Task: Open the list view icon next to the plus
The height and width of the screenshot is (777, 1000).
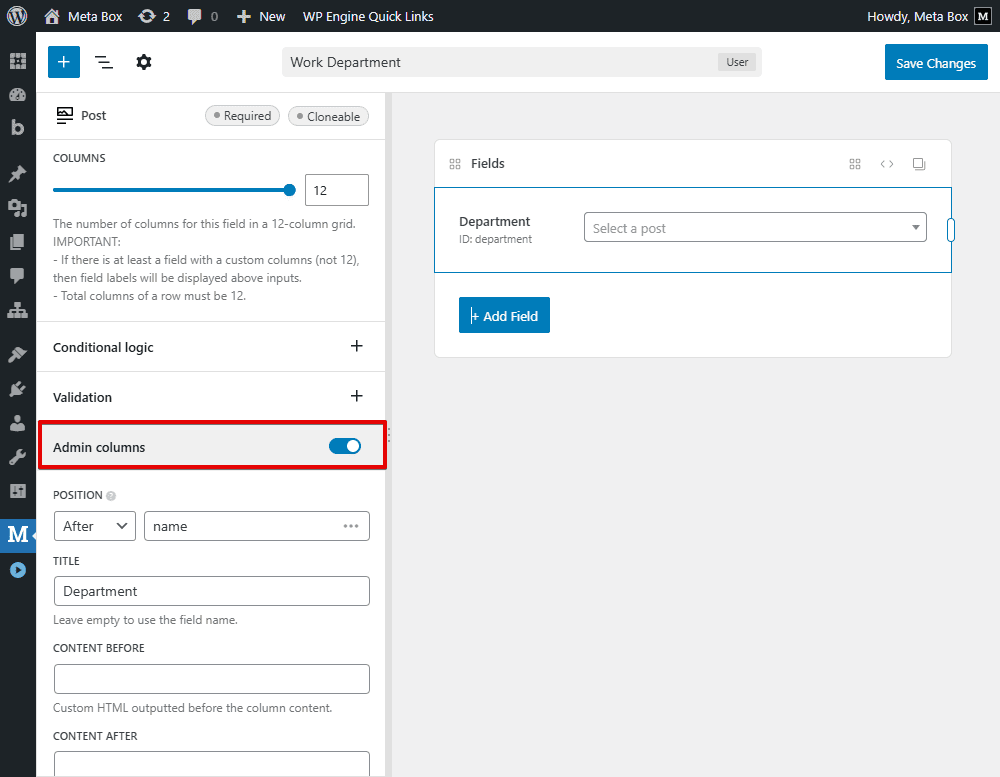Action: [104, 62]
